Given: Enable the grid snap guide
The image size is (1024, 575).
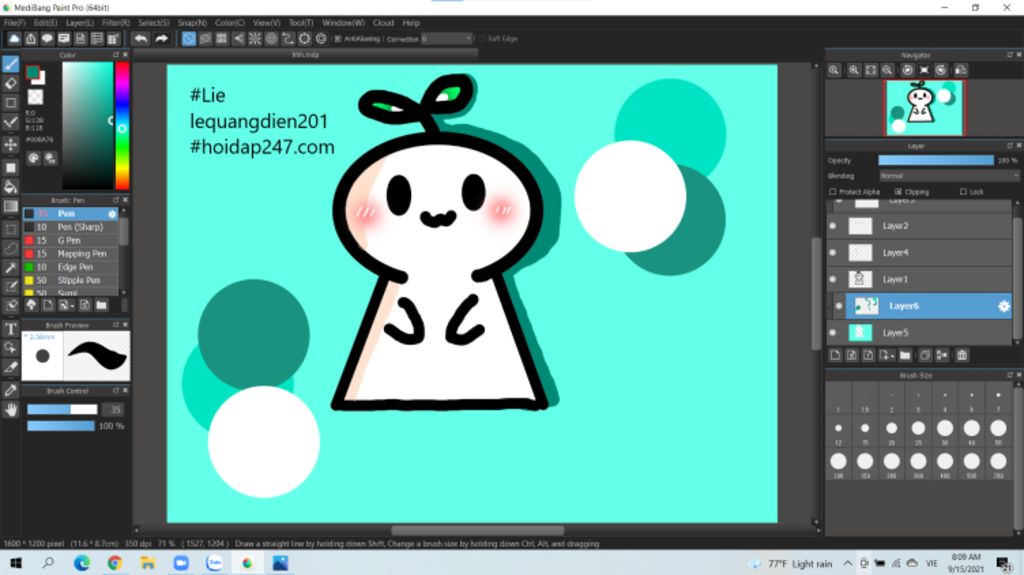Looking at the screenshot, I should pos(221,39).
